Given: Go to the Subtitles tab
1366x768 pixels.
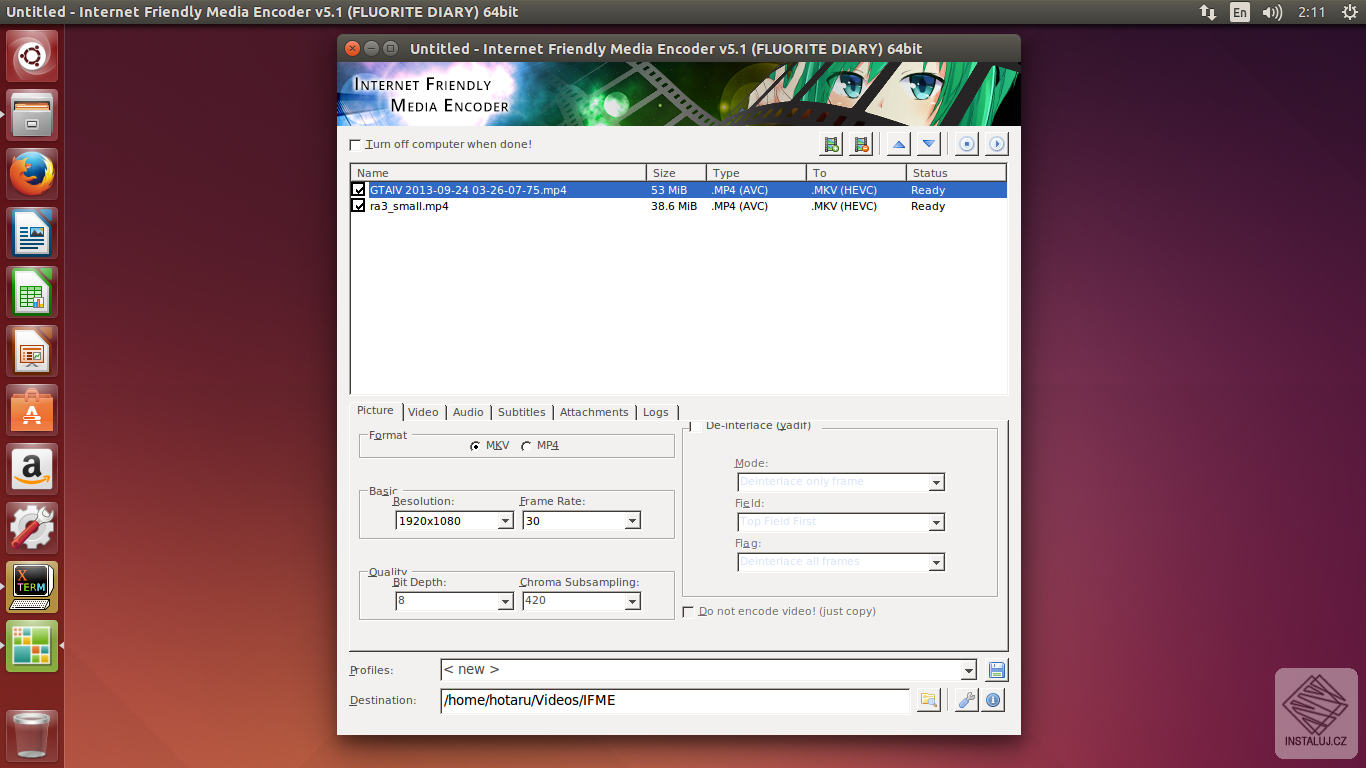Looking at the screenshot, I should [x=522, y=412].
